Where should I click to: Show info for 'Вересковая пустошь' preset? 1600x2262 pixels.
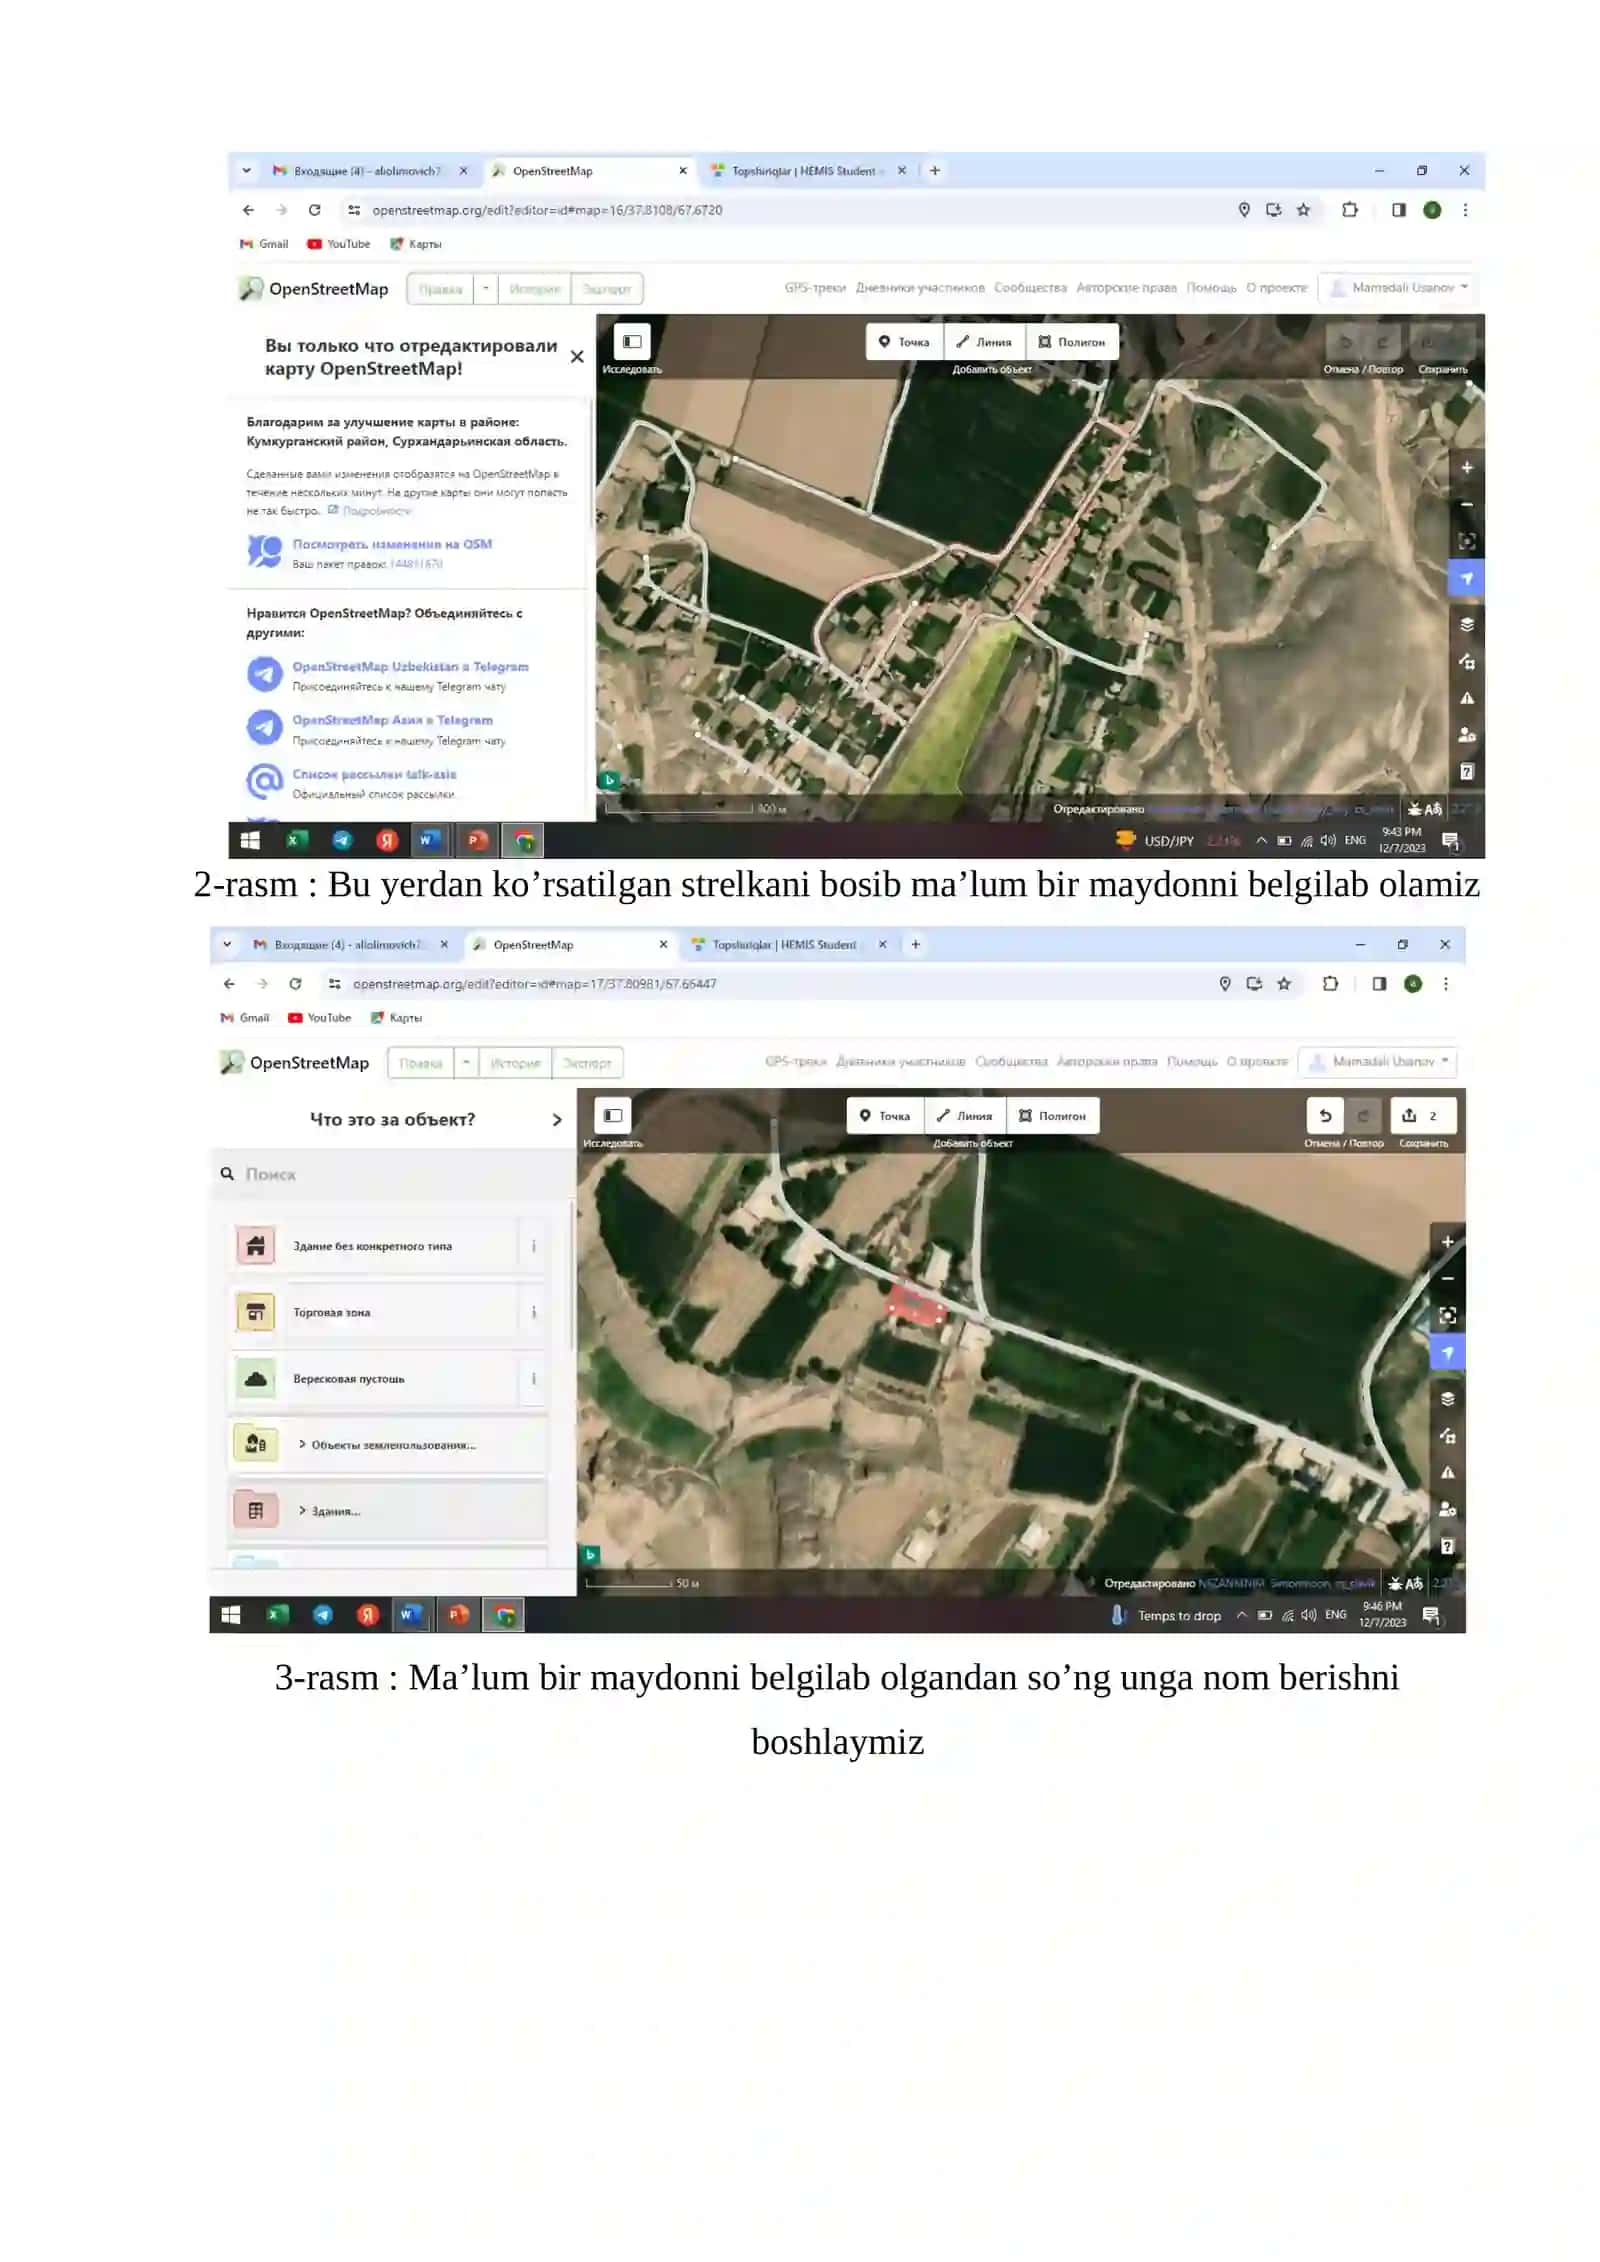[533, 1378]
